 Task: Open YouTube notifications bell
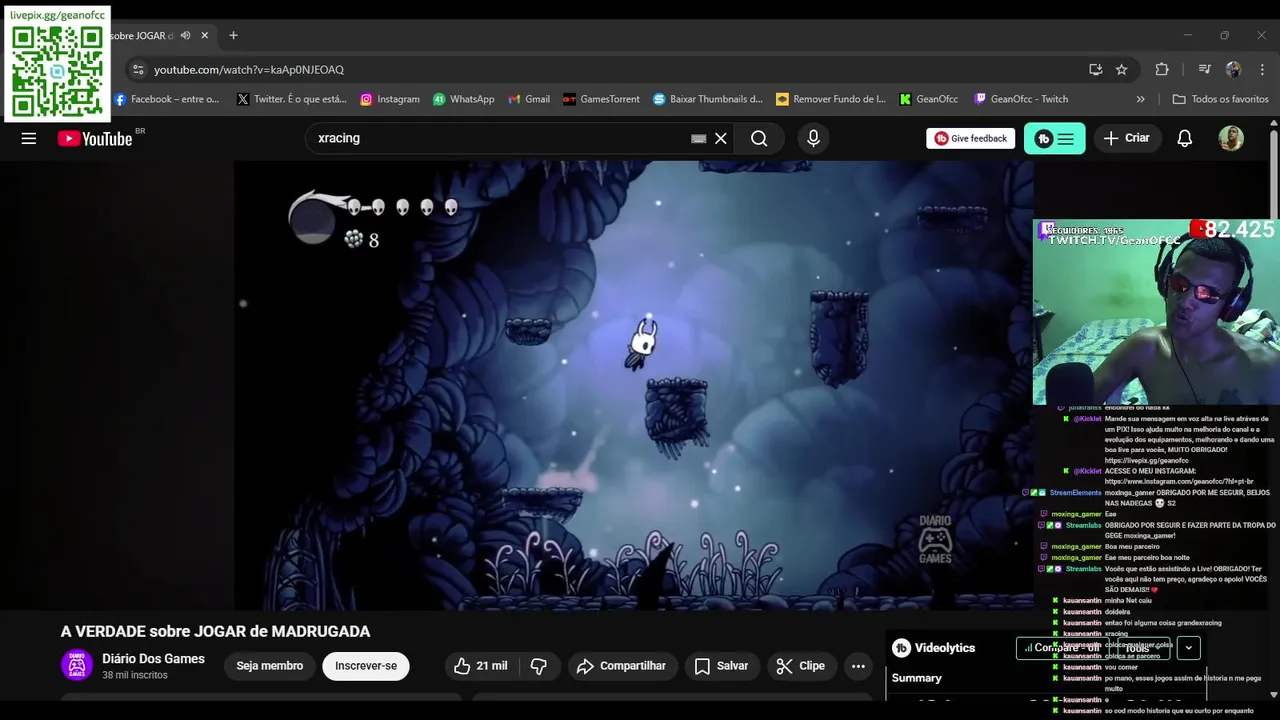tap(1184, 139)
